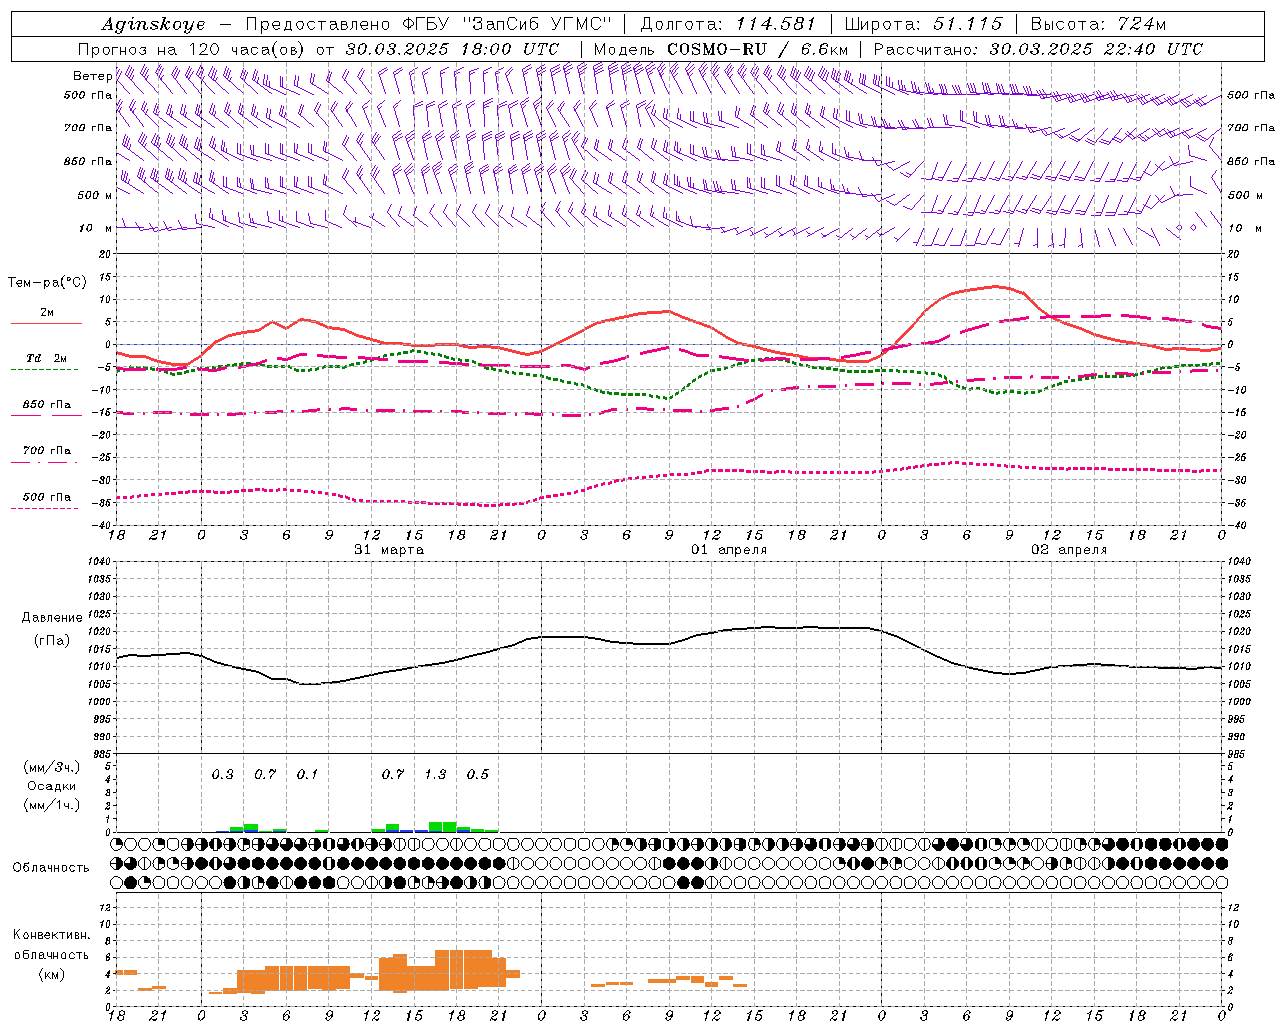Click the standalone 2м legend label above red line
The image size is (1280, 1024).
47,312
